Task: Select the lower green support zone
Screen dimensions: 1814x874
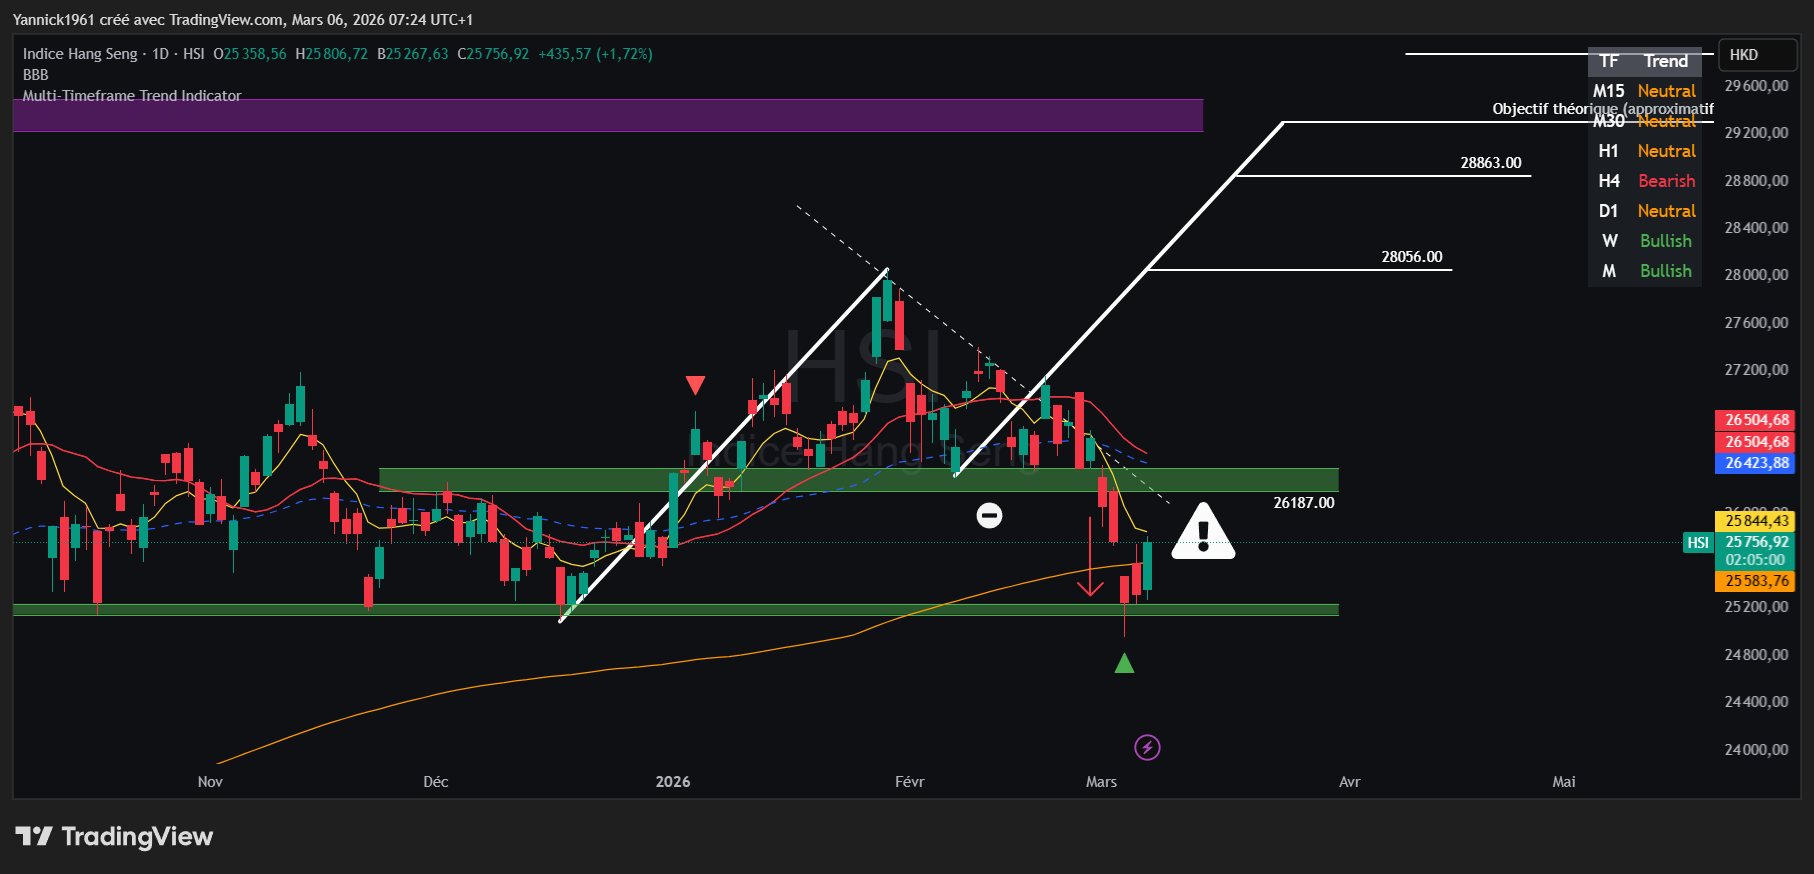Action: point(675,609)
